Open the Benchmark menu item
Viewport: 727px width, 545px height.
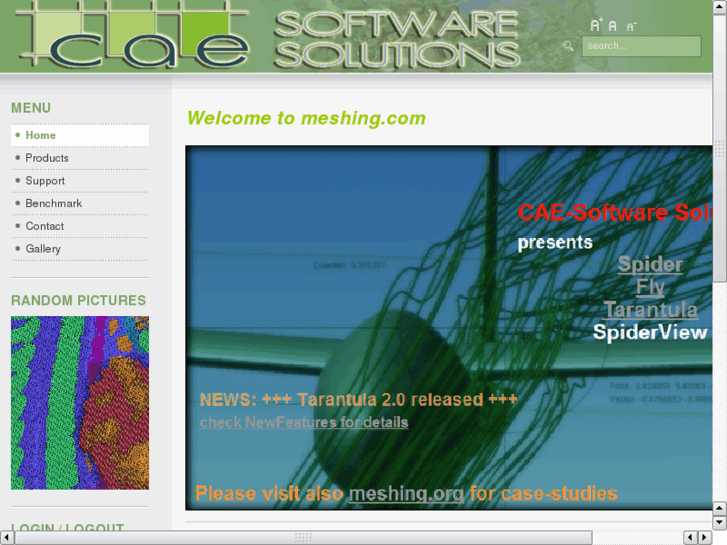click(x=80, y=204)
